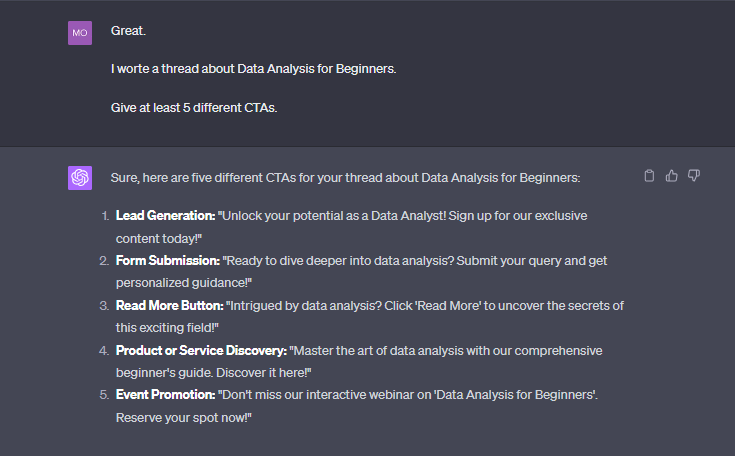The width and height of the screenshot is (735, 456).
Task: Give the response a thumbs up
Action: (671, 176)
